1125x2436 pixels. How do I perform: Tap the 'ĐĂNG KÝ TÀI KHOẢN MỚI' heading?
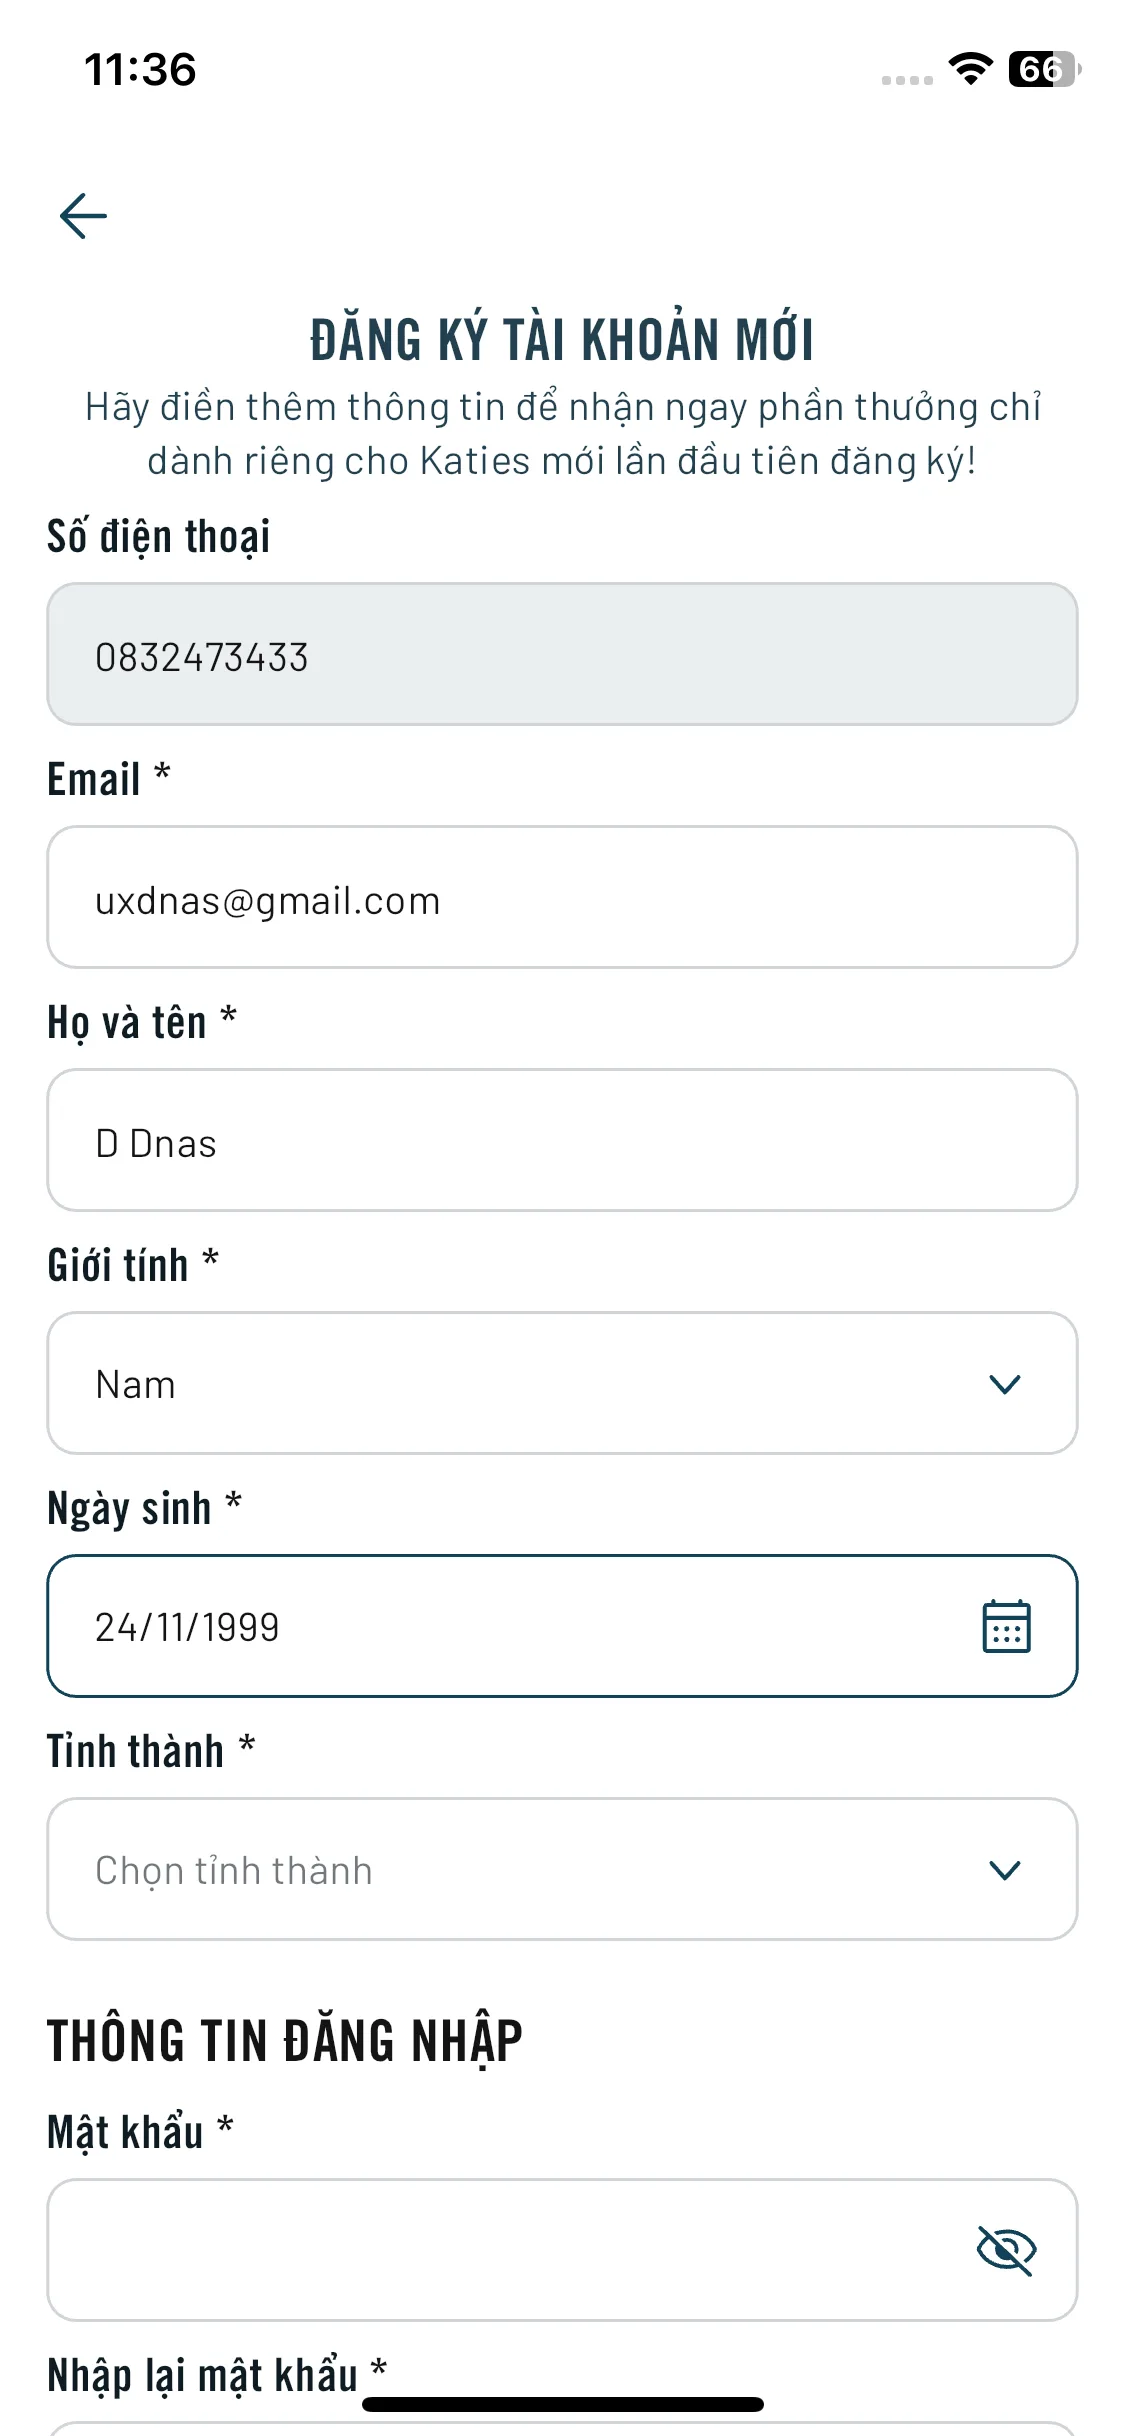562,340
